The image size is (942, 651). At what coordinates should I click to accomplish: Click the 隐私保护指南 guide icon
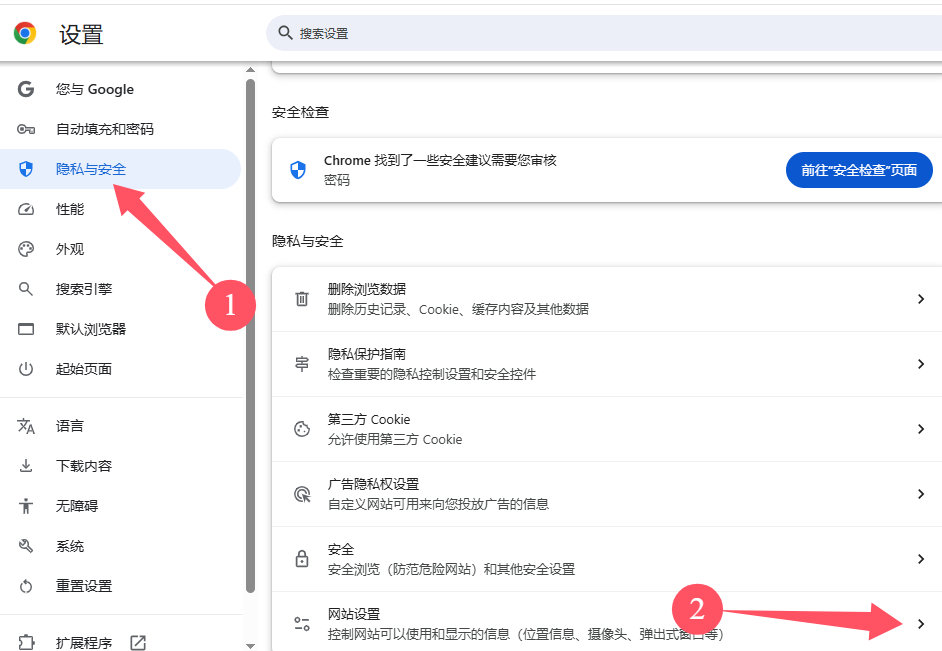coord(301,364)
